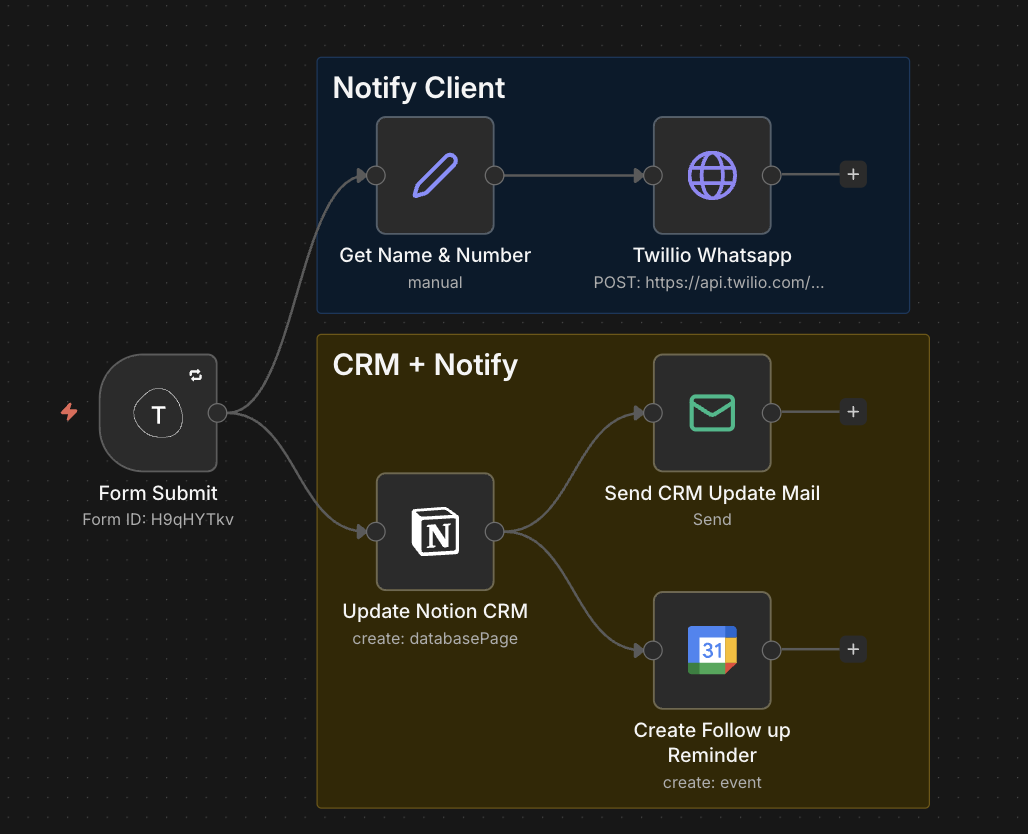This screenshot has width=1028, height=834.
Task: Add a node after Twillio Whatsapp
Action: (x=853, y=175)
